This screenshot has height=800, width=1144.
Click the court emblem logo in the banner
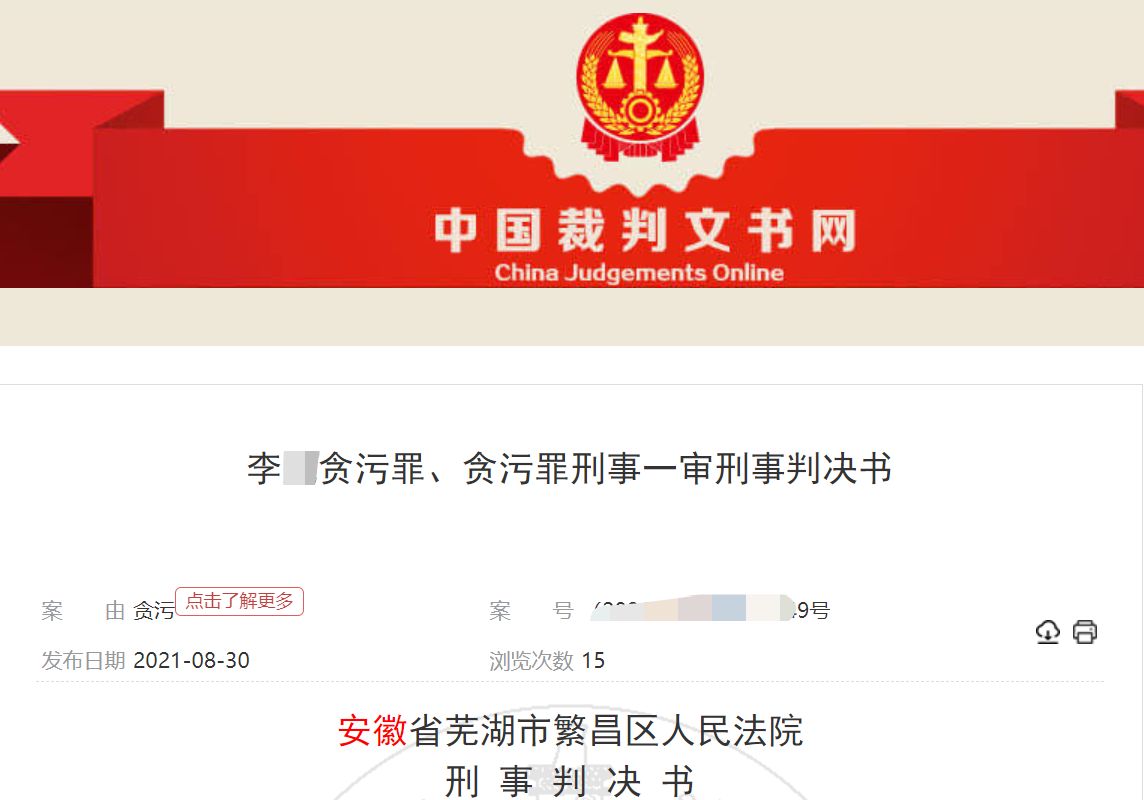pos(640,87)
